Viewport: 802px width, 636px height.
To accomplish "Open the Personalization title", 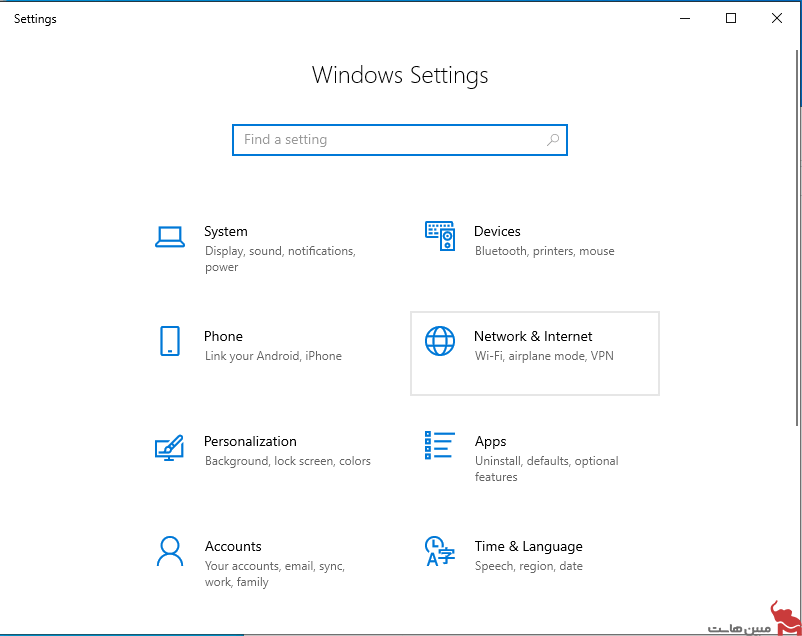I will click(250, 441).
